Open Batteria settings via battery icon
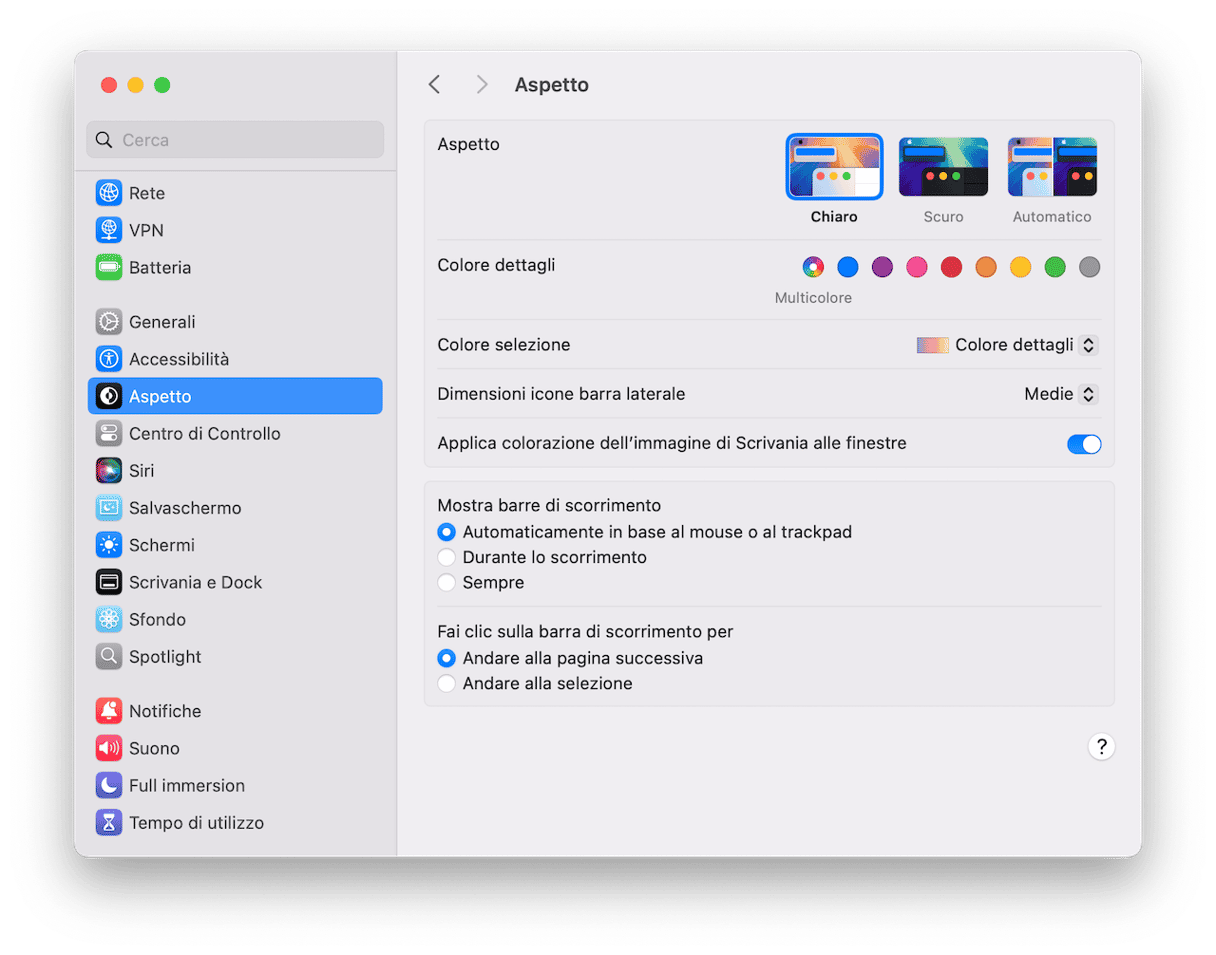 (109, 267)
